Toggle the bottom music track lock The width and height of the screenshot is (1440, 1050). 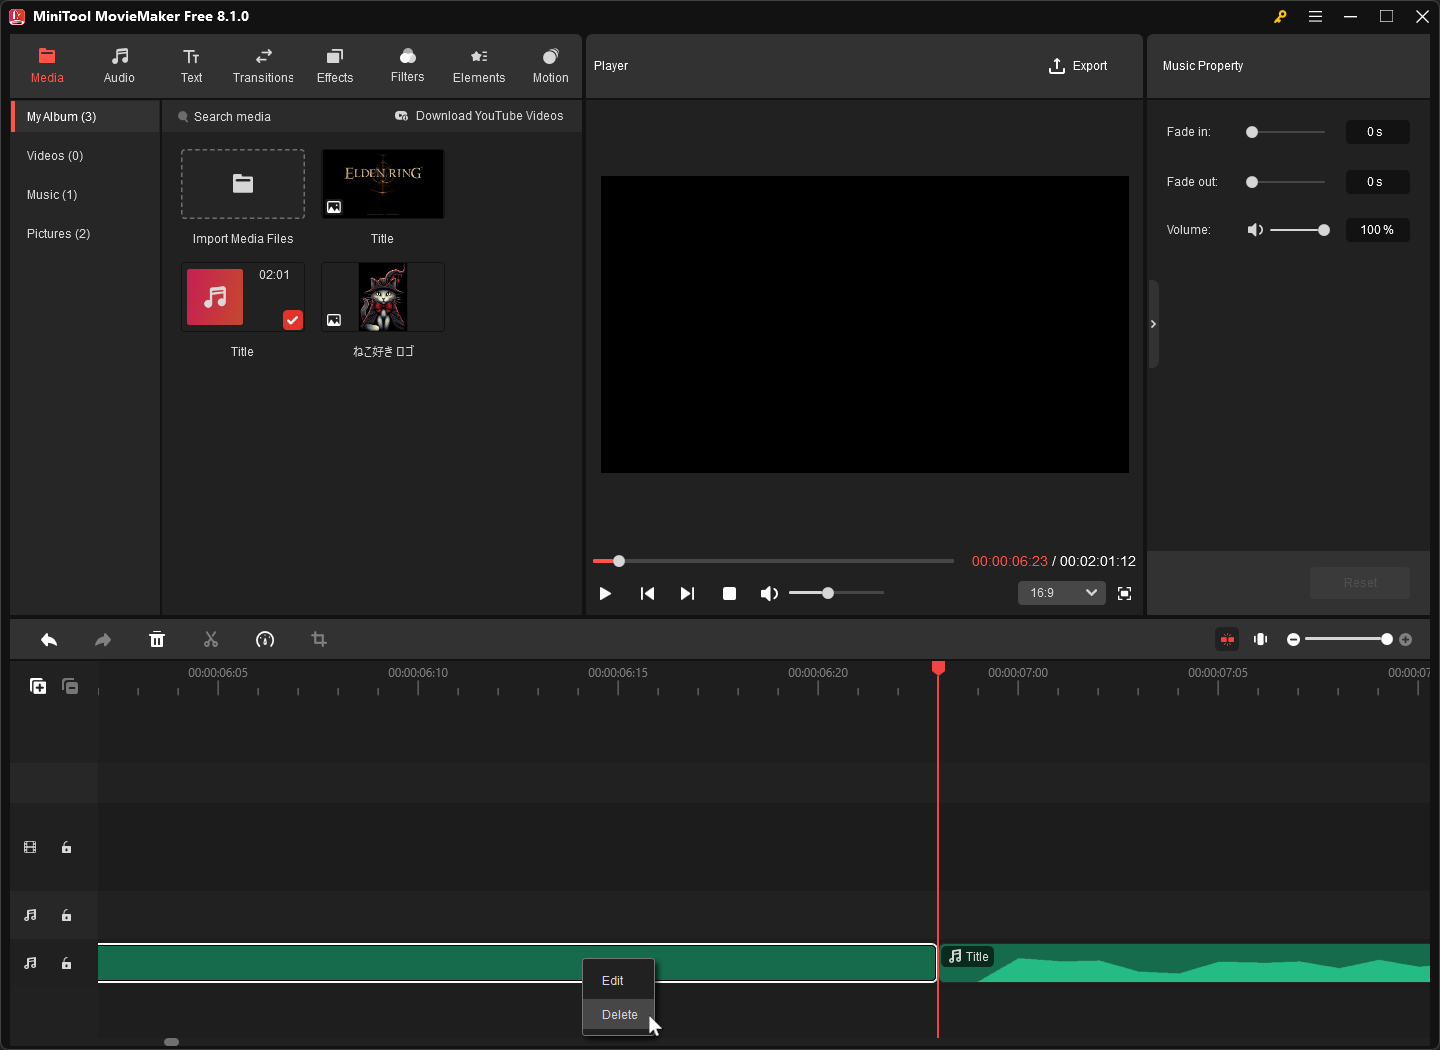pyautogui.click(x=67, y=964)
